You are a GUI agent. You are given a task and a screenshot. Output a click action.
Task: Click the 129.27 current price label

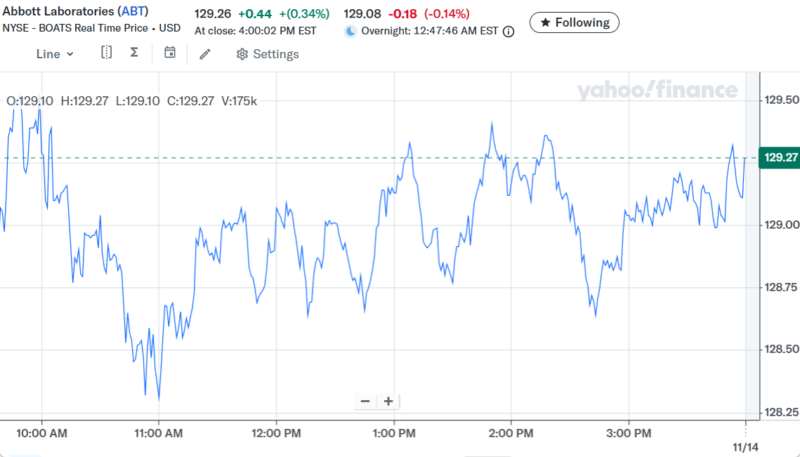tap(779, 158)
